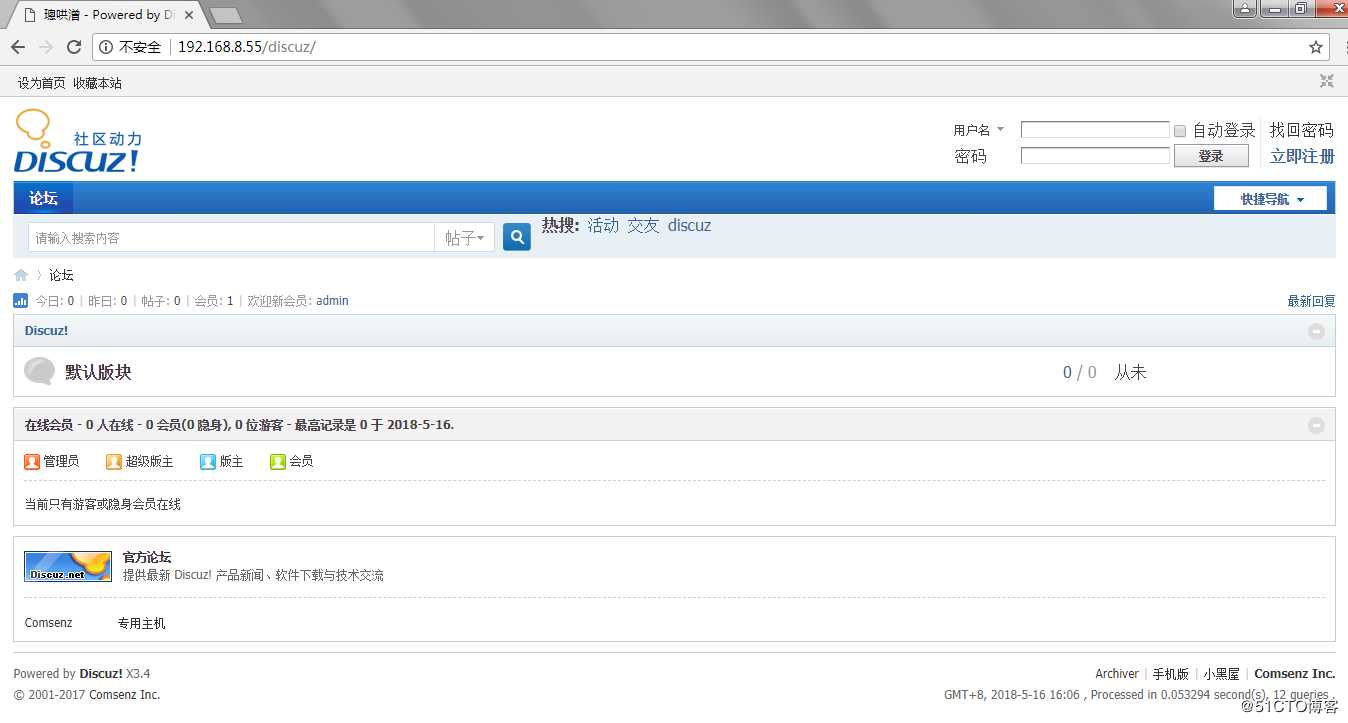1348x723 pixels.
Task: Collapse the Discuz! category section
Action: [x=1316, y=331]
